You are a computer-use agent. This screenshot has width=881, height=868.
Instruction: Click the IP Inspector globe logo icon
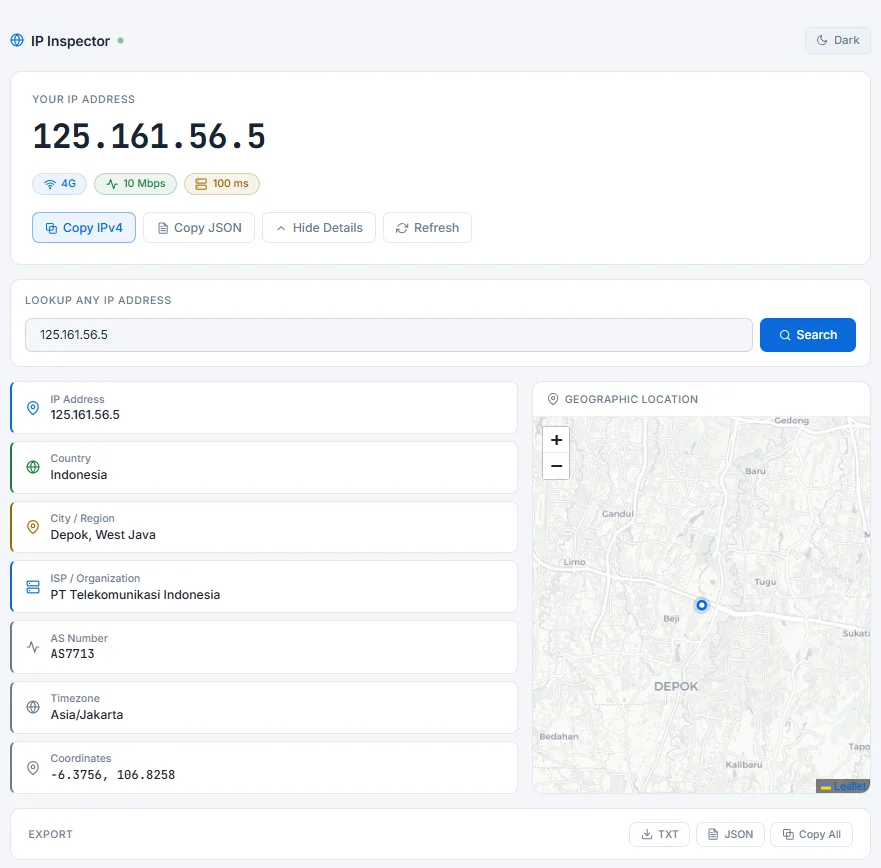point(17,40)
